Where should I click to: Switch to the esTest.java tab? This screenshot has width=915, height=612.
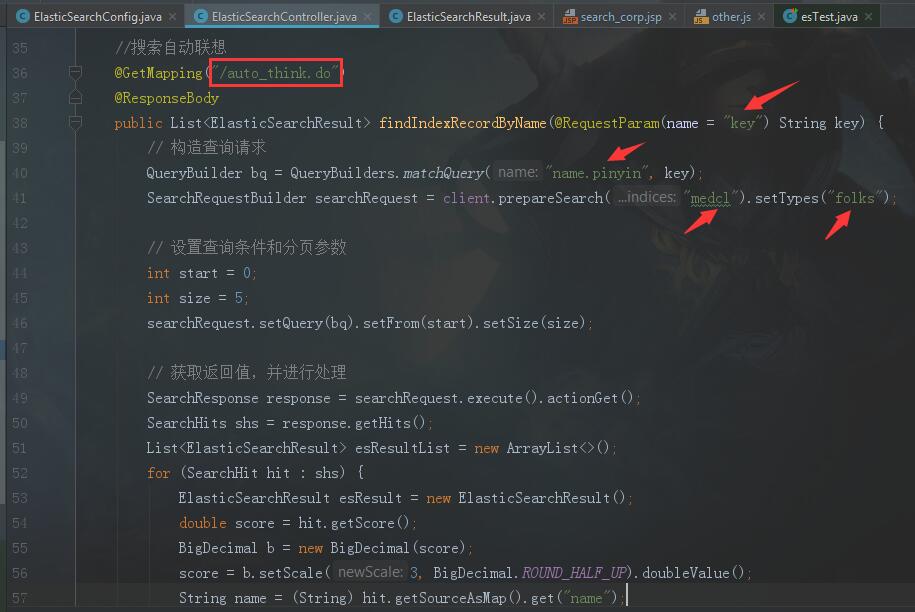click(x=829, y=17)
